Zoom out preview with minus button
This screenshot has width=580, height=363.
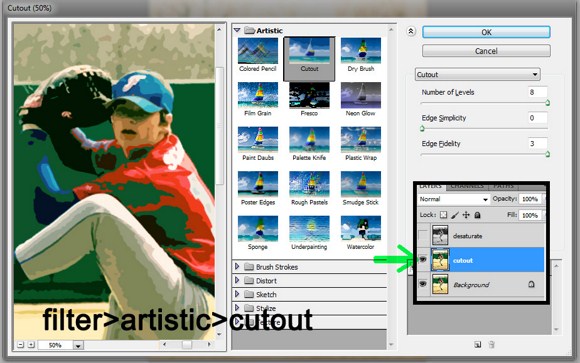[21, 345]
